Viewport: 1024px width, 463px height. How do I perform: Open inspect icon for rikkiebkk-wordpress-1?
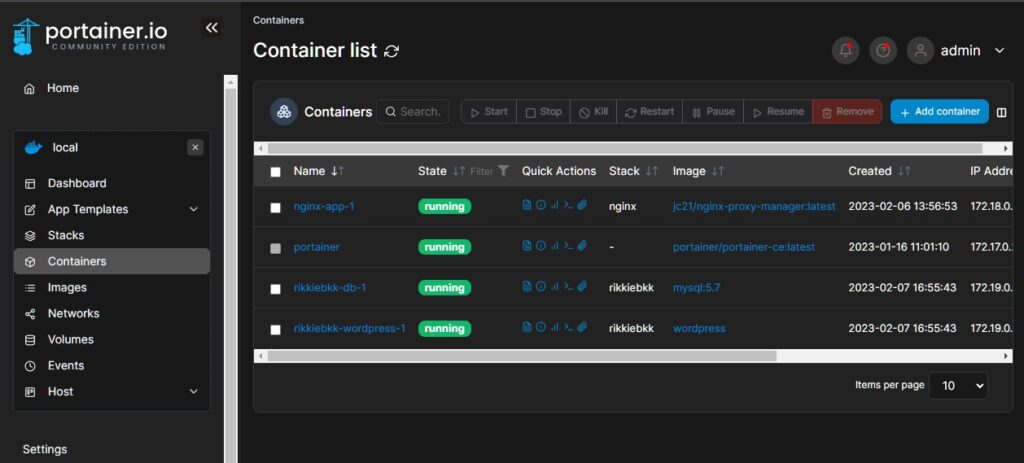coord(541,327)
